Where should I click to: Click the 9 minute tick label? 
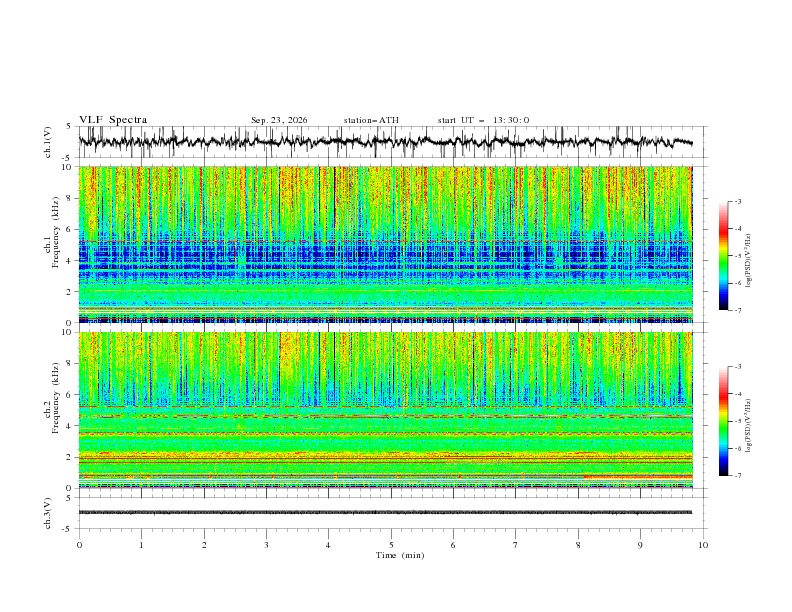640,545
